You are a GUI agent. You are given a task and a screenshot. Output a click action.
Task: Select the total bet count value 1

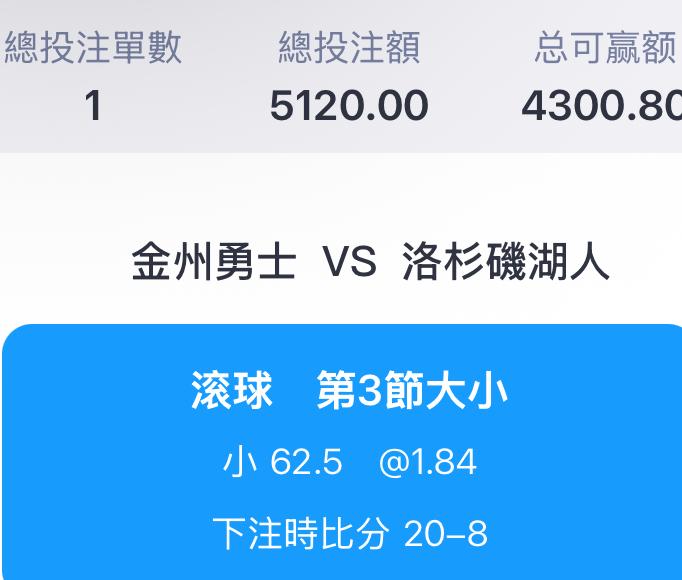click(93, 106)
